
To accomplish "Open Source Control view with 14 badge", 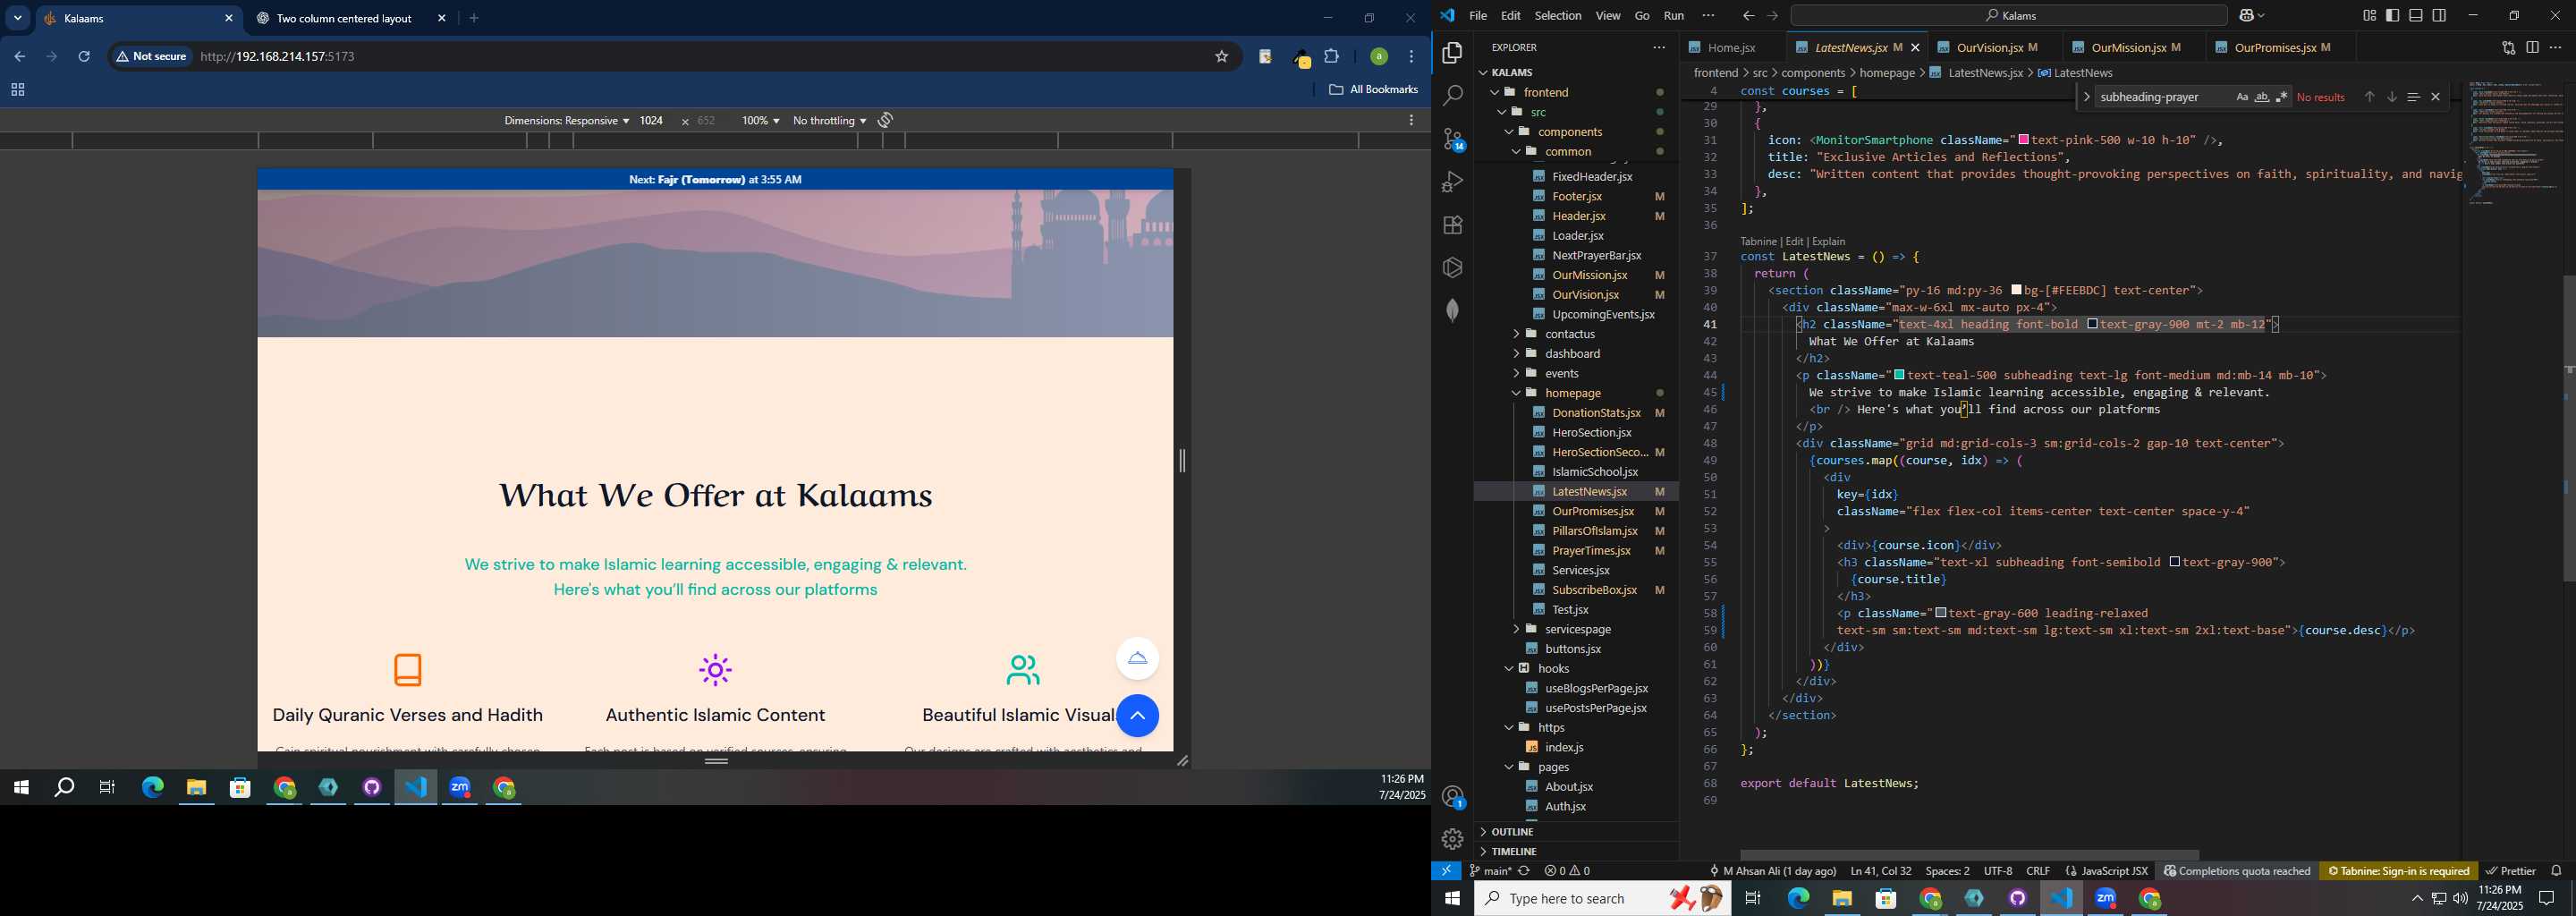I will click(1453, 139).
